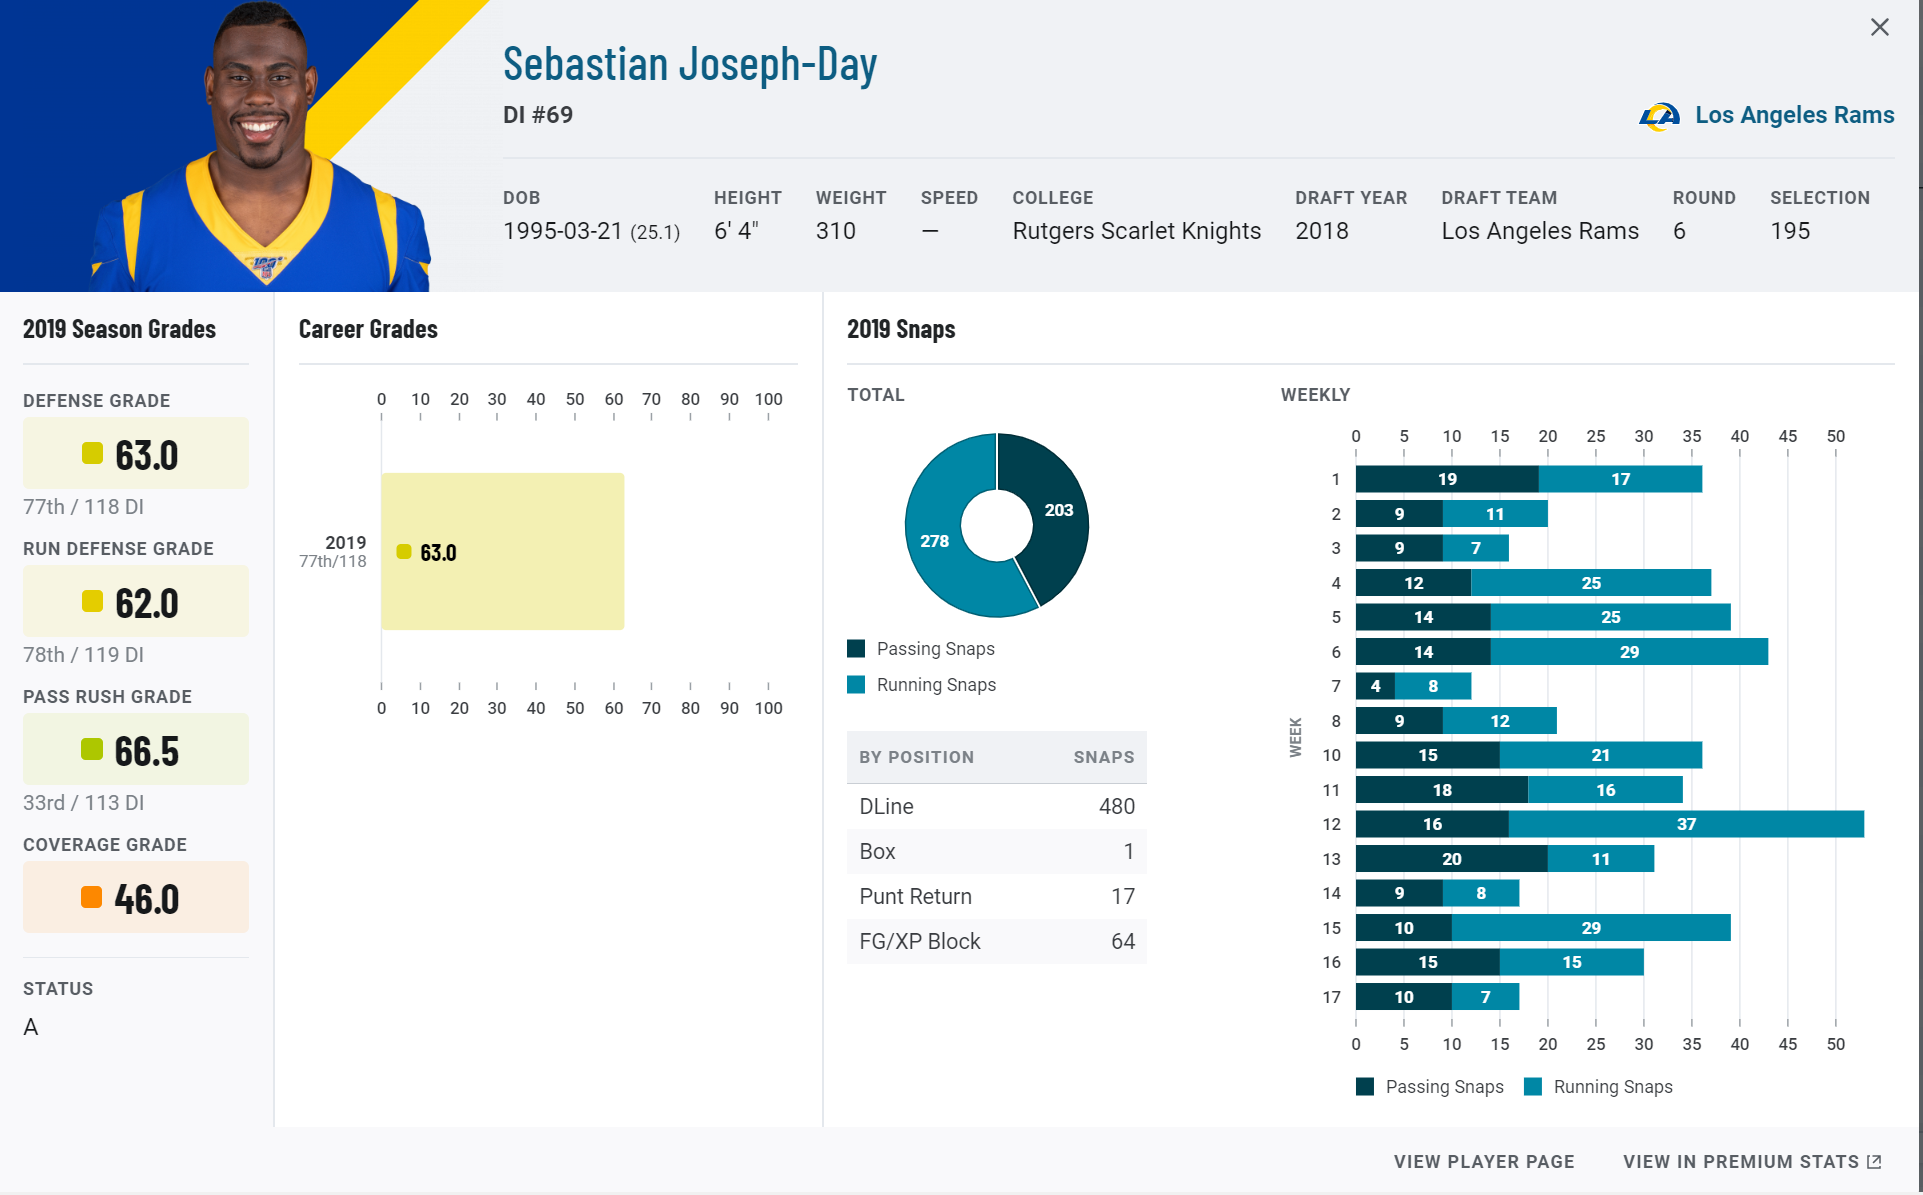Click the By Position column header

point(916,757)
